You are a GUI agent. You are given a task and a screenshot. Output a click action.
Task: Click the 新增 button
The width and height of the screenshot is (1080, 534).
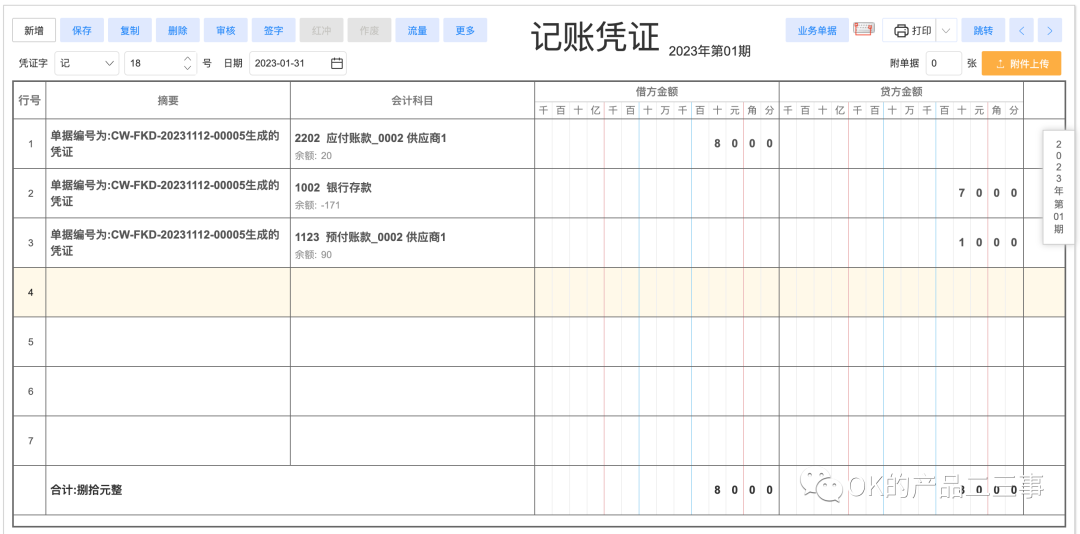point(34,30)
